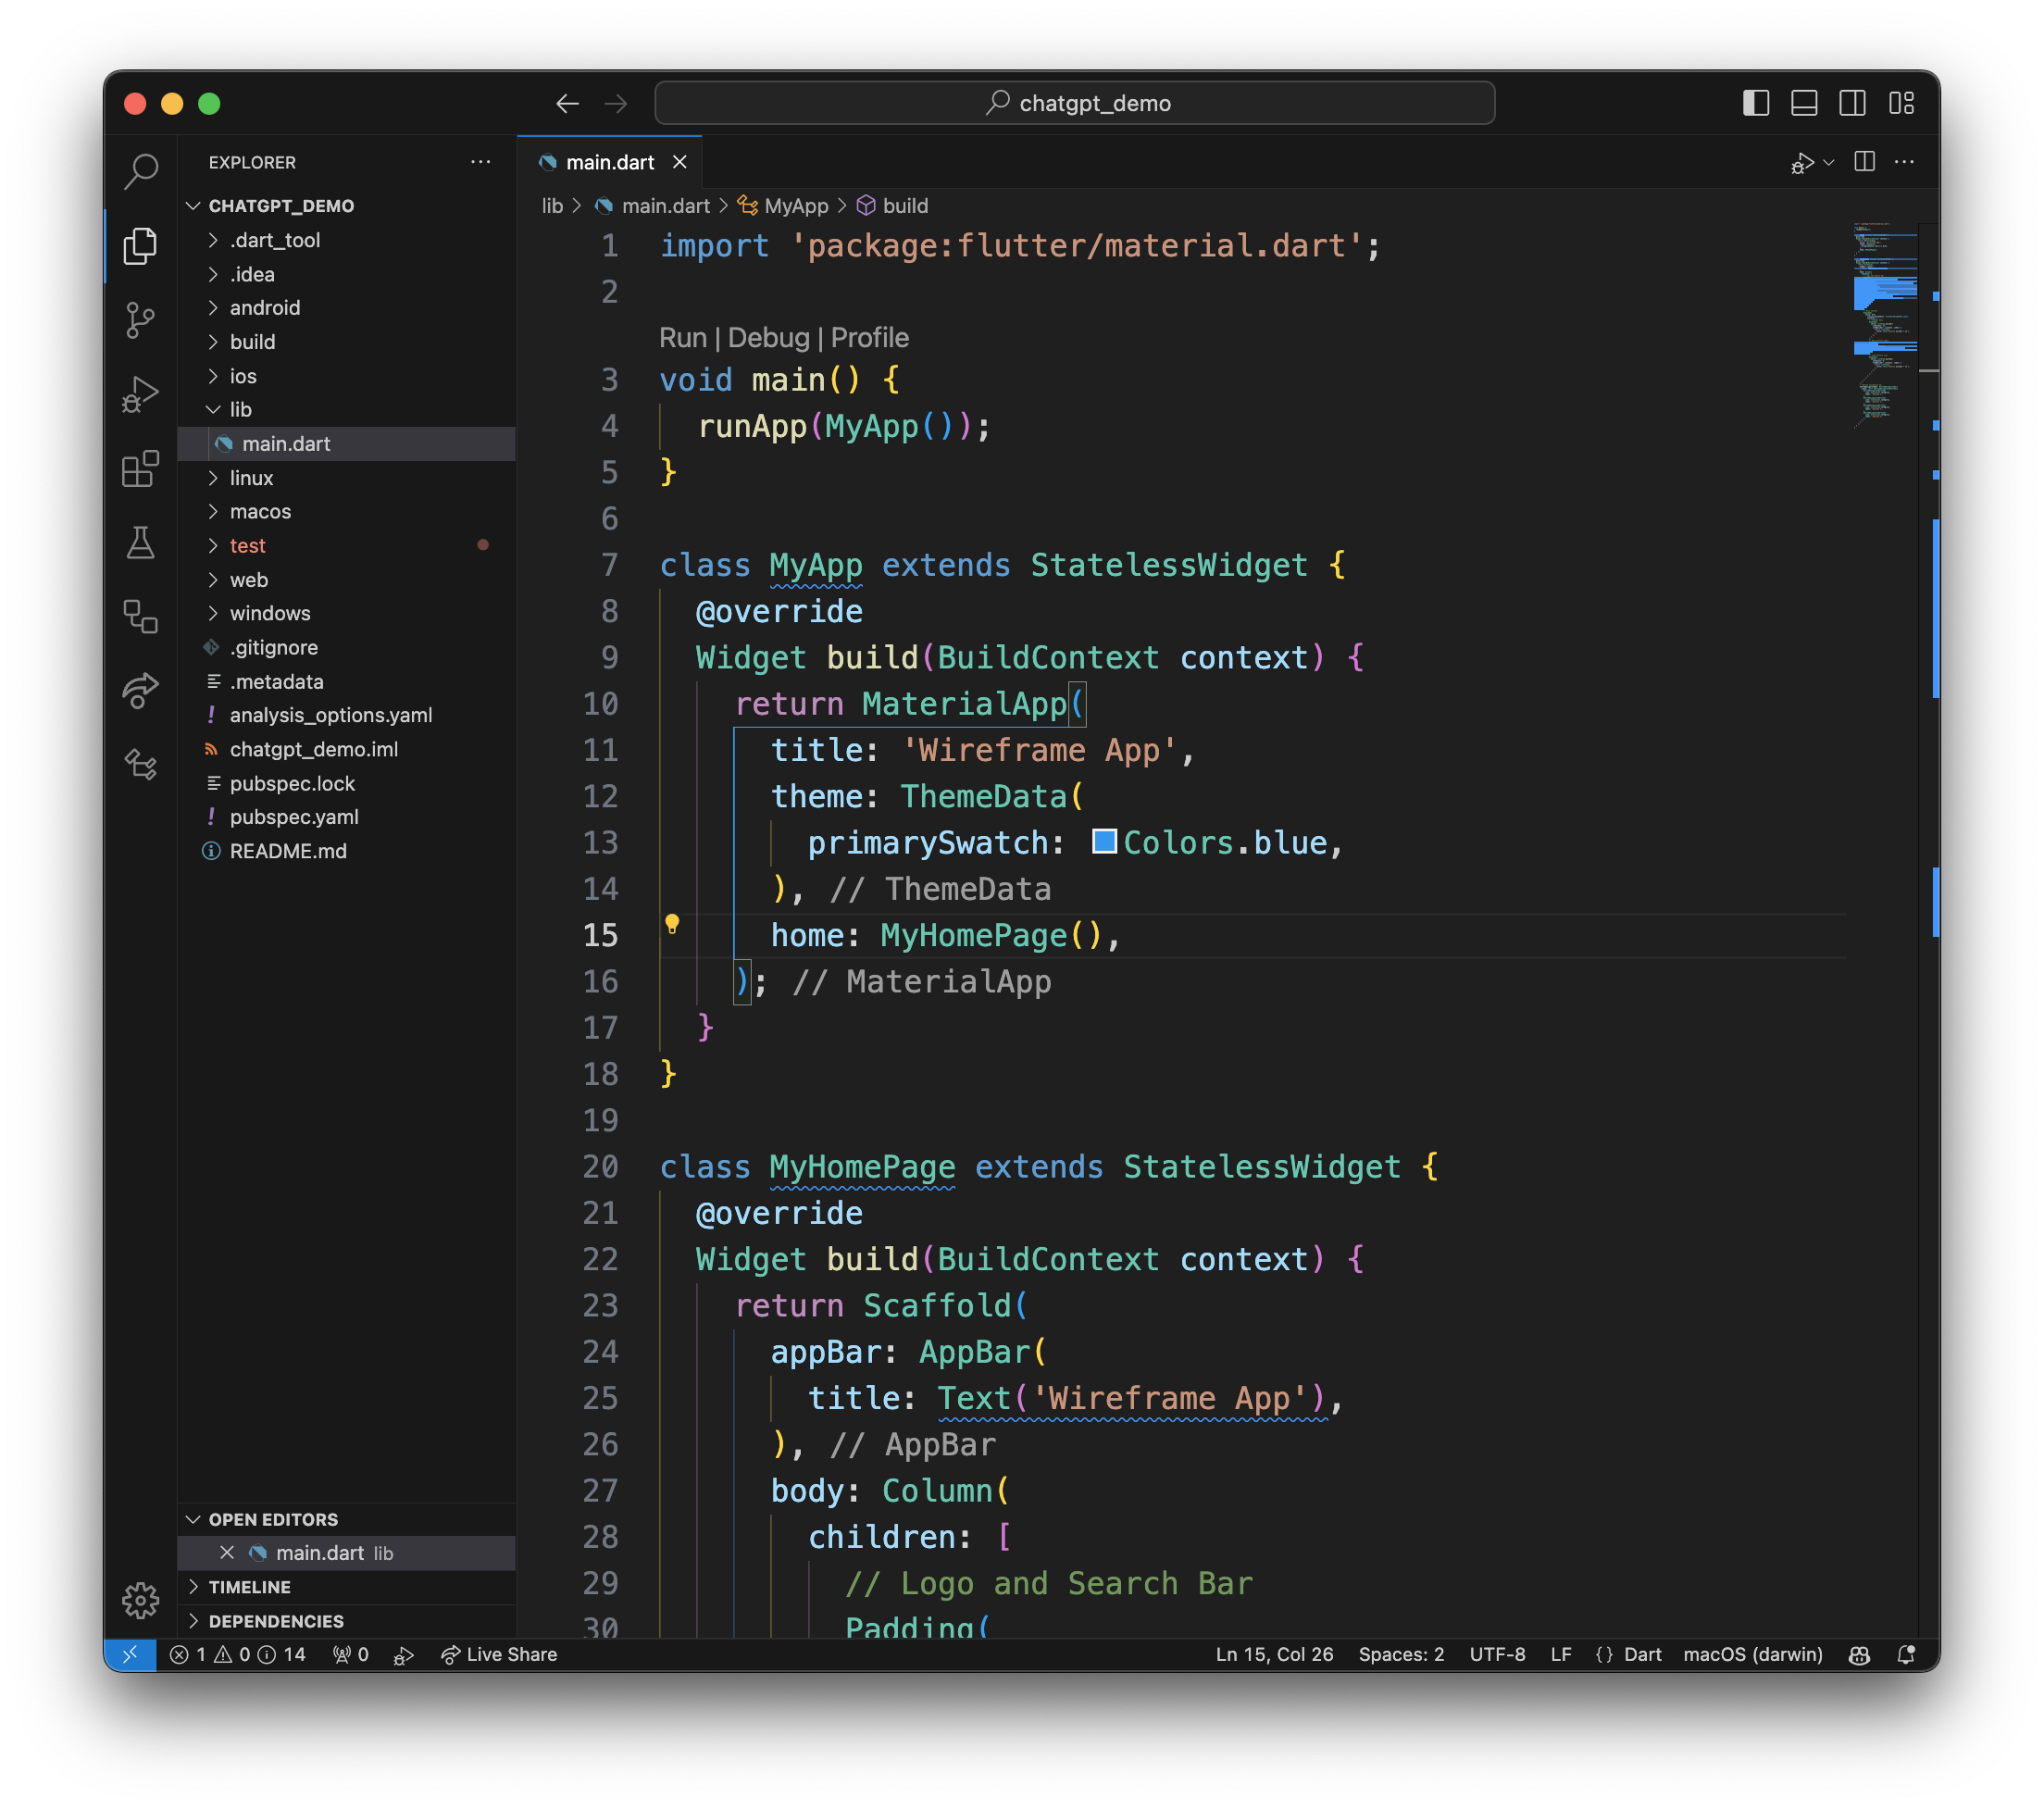Open run options dropdown arrow
The height and width of the screenshot is (1809, 2044).
pos(1829,162)
